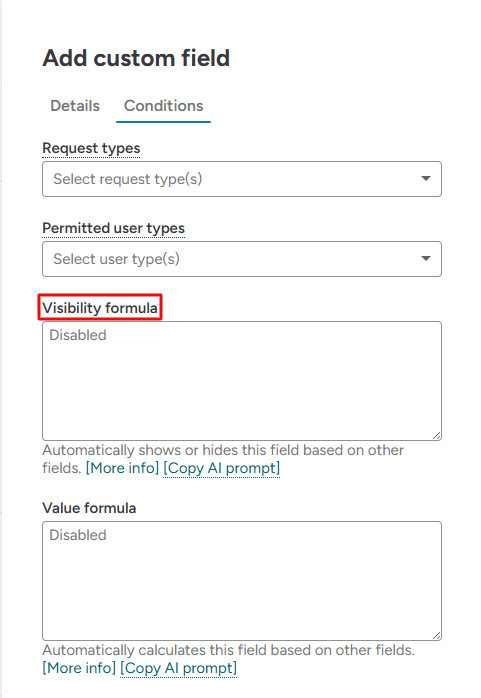
Task: Click the Visibility formula resize handle
Action: click(437, 436)
